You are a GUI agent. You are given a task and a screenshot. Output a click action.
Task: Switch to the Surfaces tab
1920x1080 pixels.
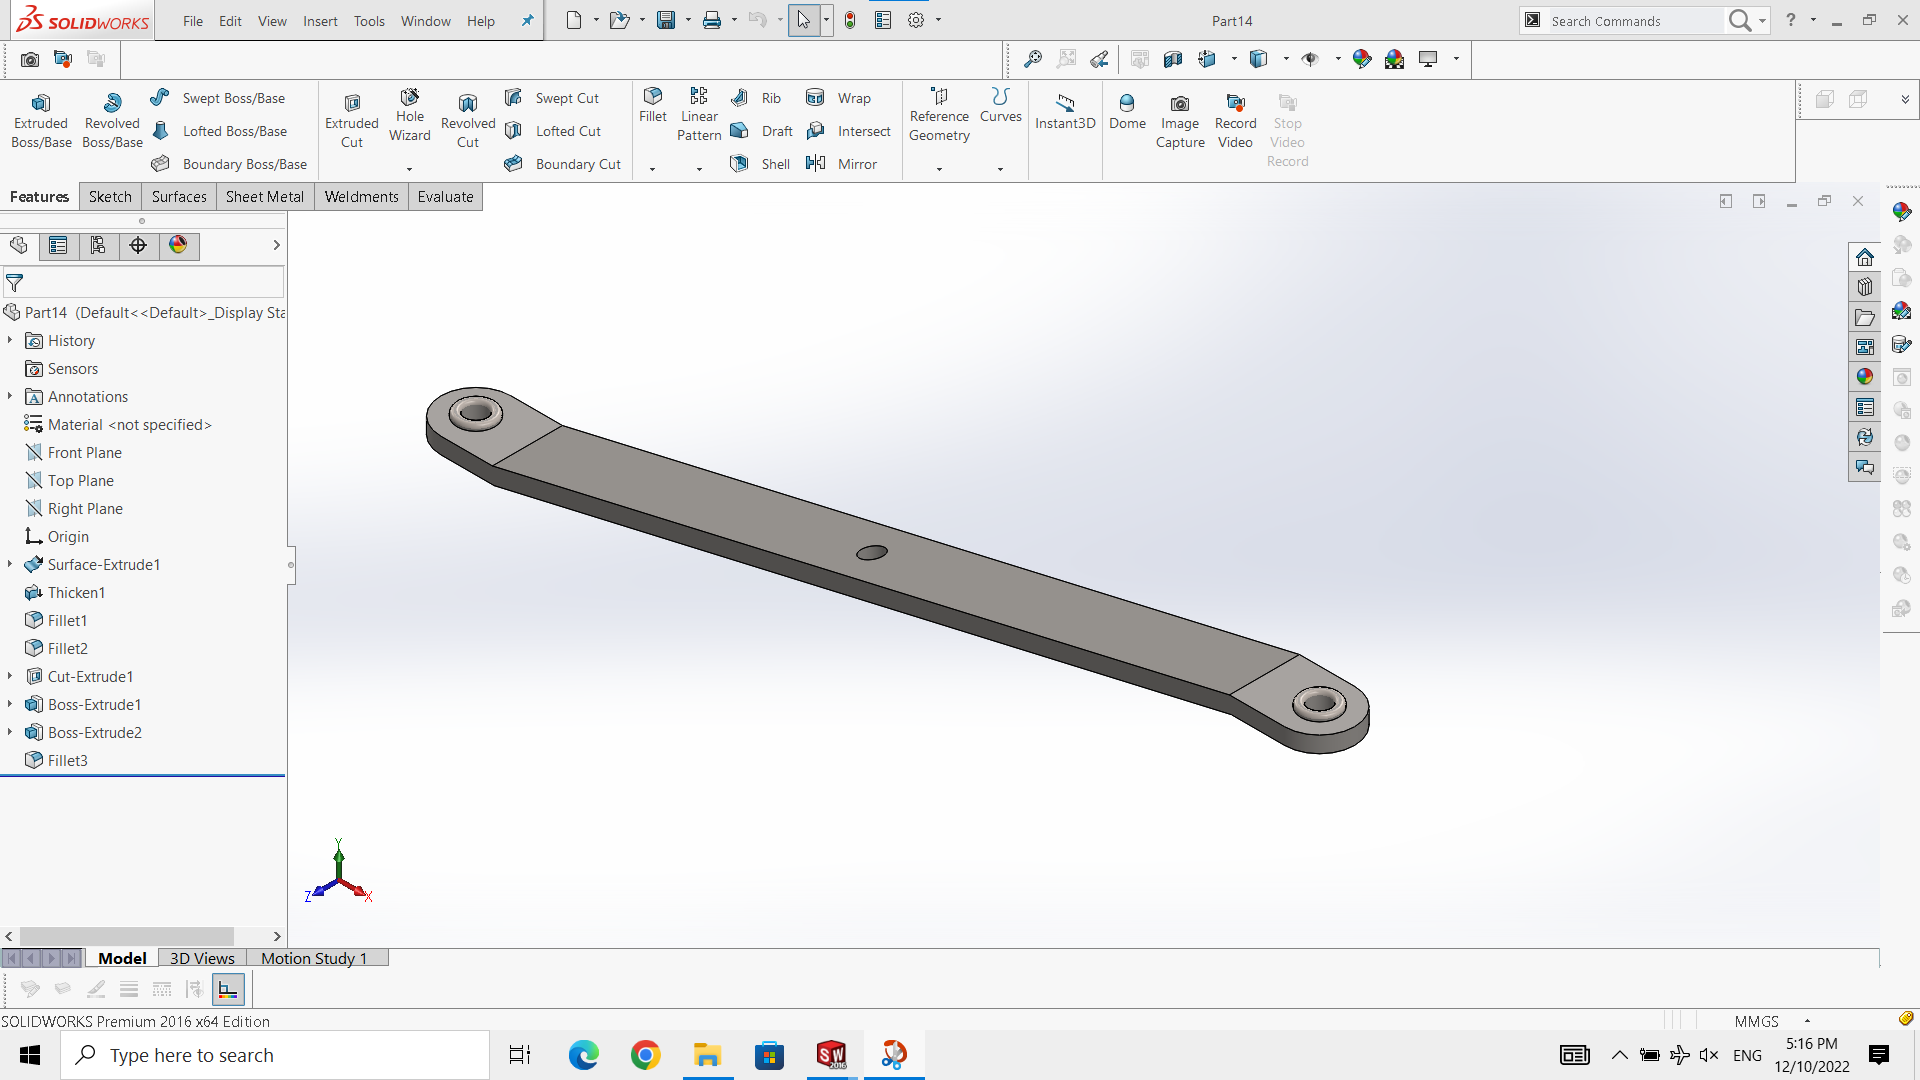point(179,197)
